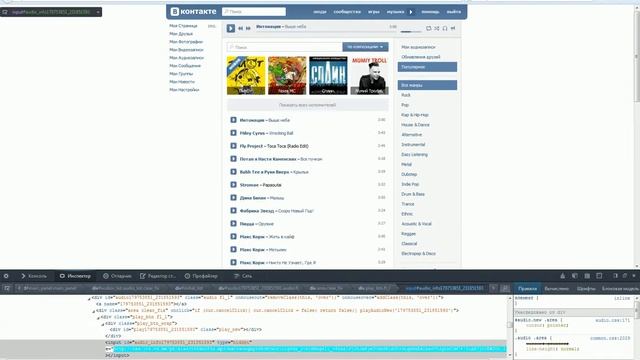This screenshot has width=640, height=360.
Task: Seek along the player progress bar
Action: (x=326, y=32)
